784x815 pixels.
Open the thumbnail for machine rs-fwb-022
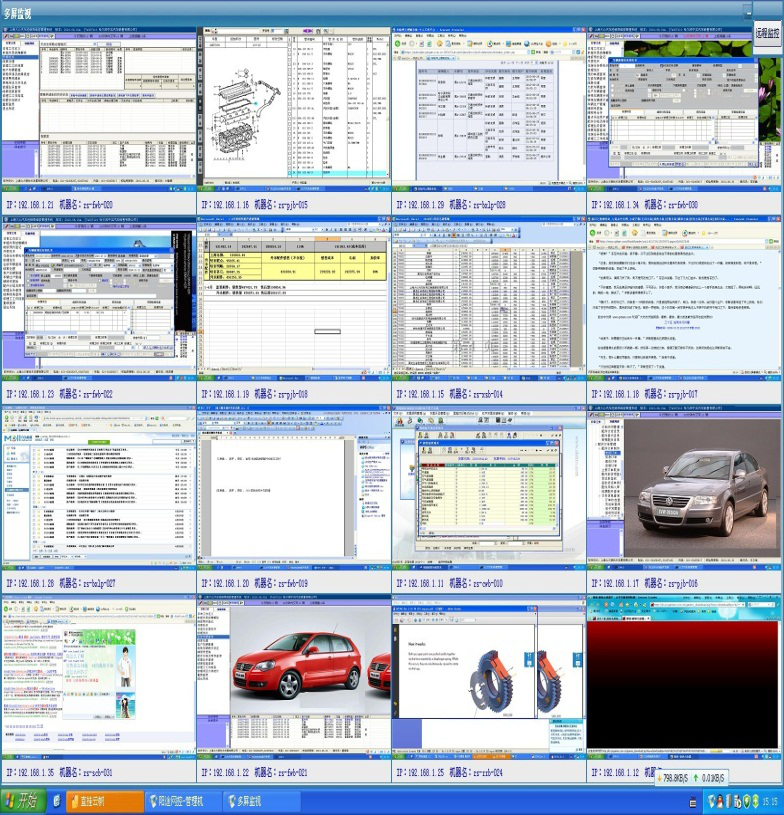coord(98,300)
